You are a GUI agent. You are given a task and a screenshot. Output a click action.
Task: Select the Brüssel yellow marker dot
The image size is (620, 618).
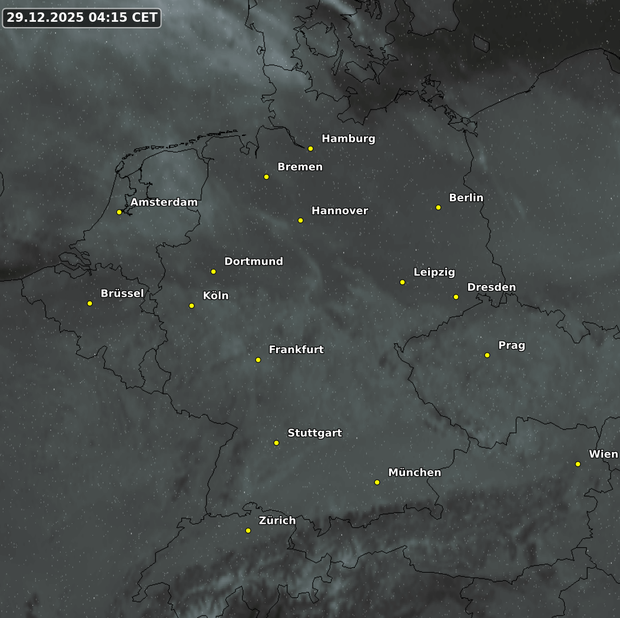[x=90, y=303]
